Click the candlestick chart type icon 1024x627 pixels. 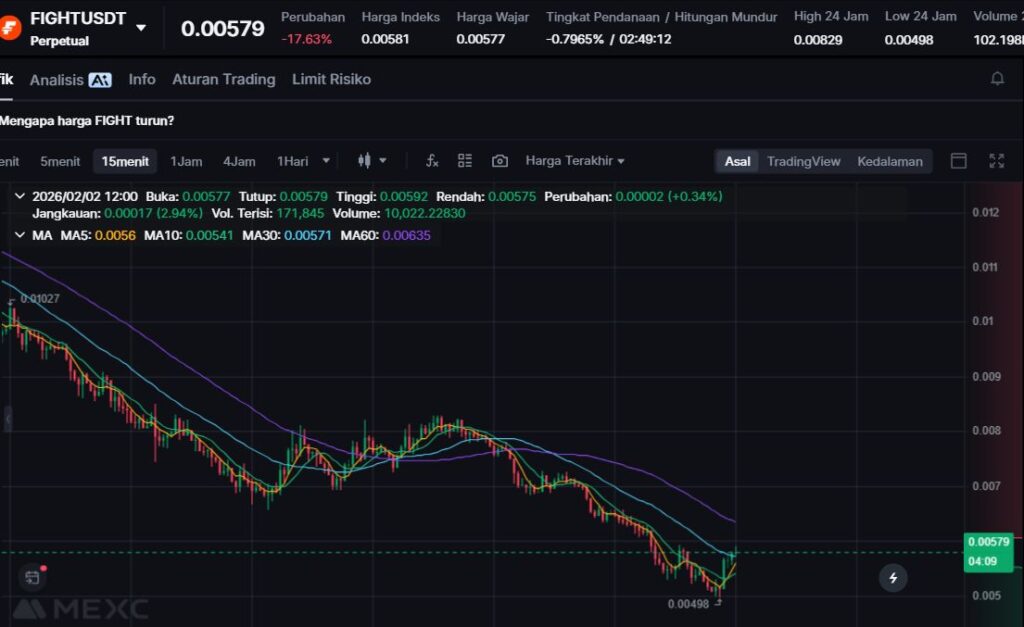coord(364,161)
